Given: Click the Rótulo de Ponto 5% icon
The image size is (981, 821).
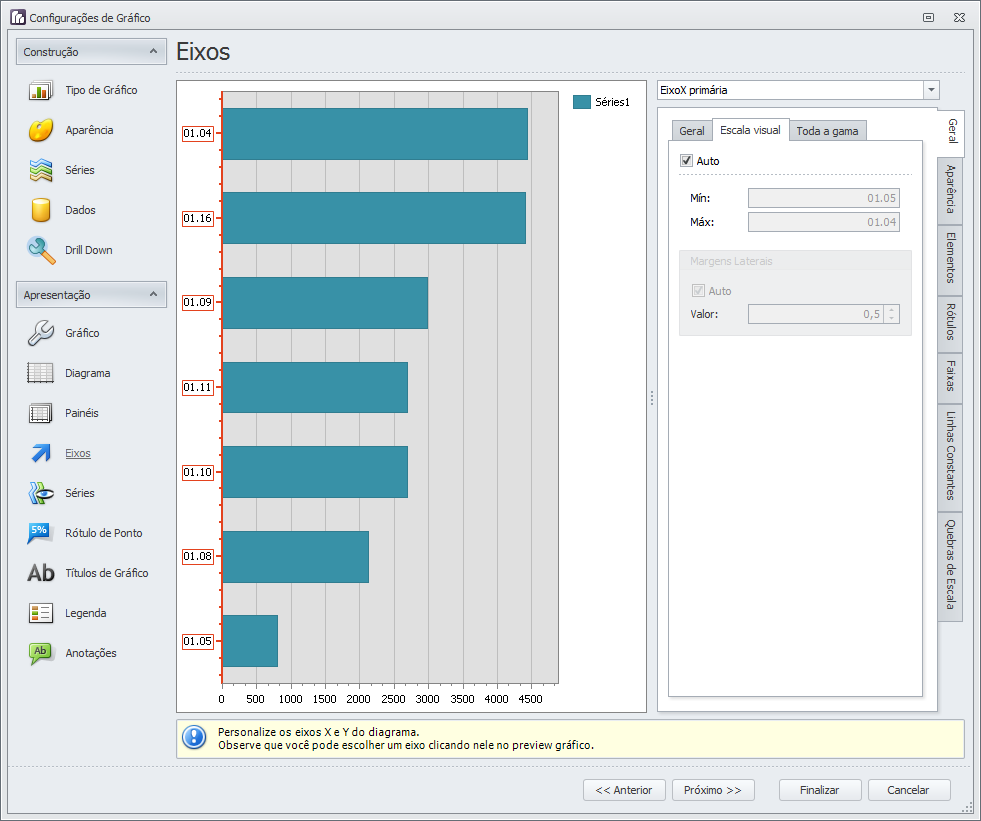Looking at the screenshot, I should [41, 533].
